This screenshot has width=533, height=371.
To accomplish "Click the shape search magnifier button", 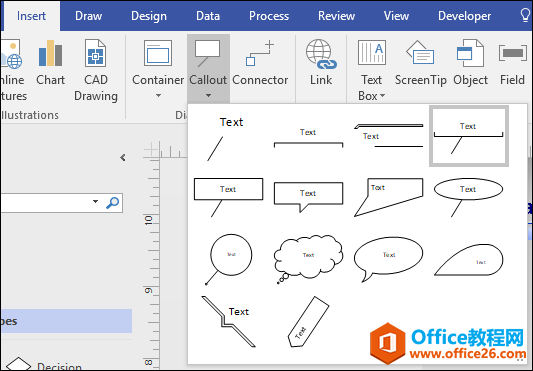I will [x=113, y=203].
